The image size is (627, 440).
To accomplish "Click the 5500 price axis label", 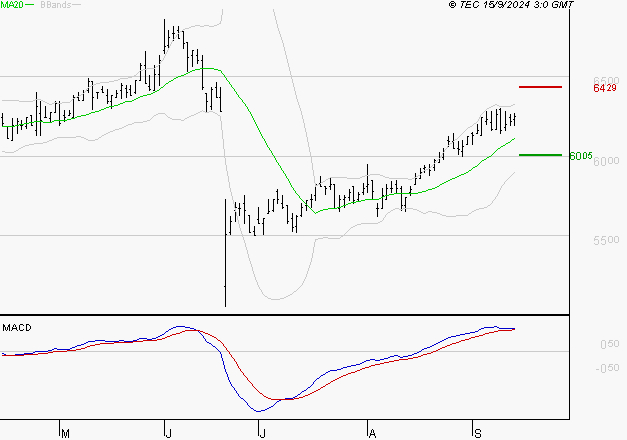I will (x=606, y=240).
